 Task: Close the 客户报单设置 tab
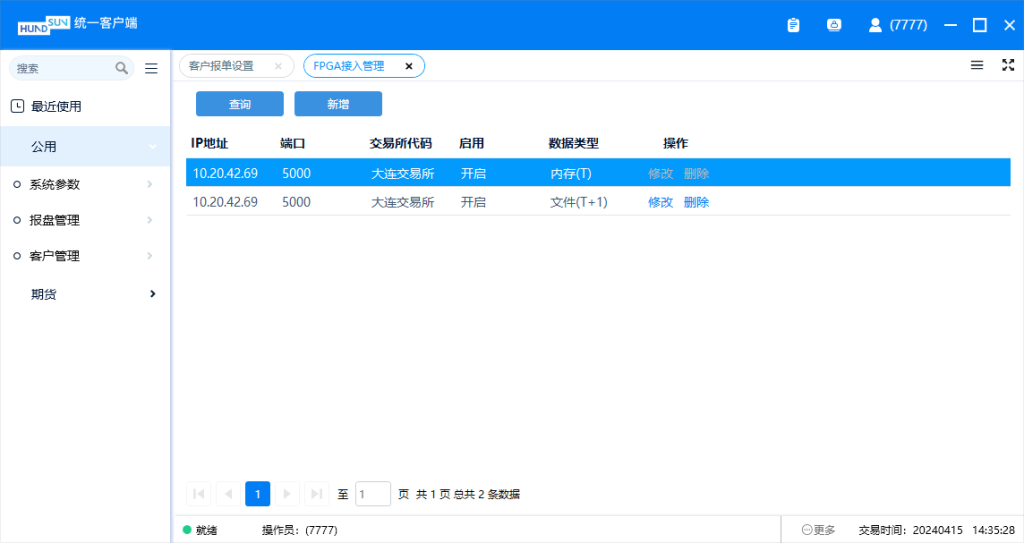pos(278,66)
